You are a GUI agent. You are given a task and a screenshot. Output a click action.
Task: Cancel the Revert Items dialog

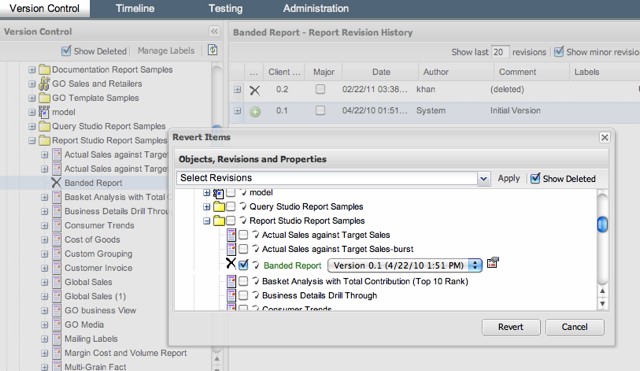click(574, 327)
